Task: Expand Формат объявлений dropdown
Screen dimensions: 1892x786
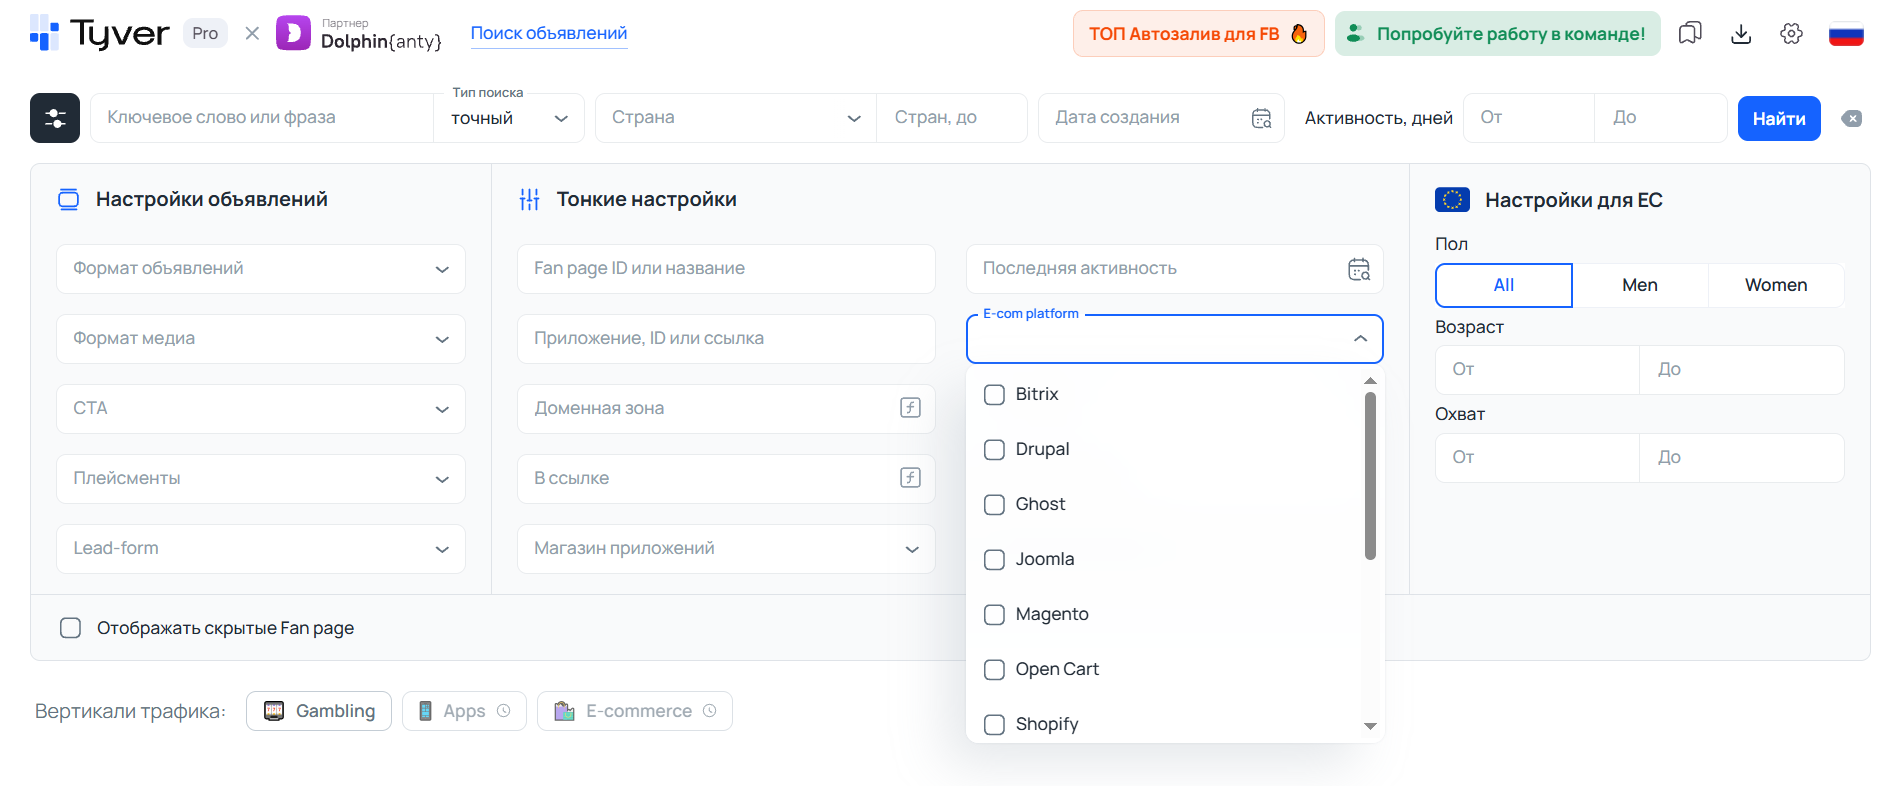Action: point(261,269)
